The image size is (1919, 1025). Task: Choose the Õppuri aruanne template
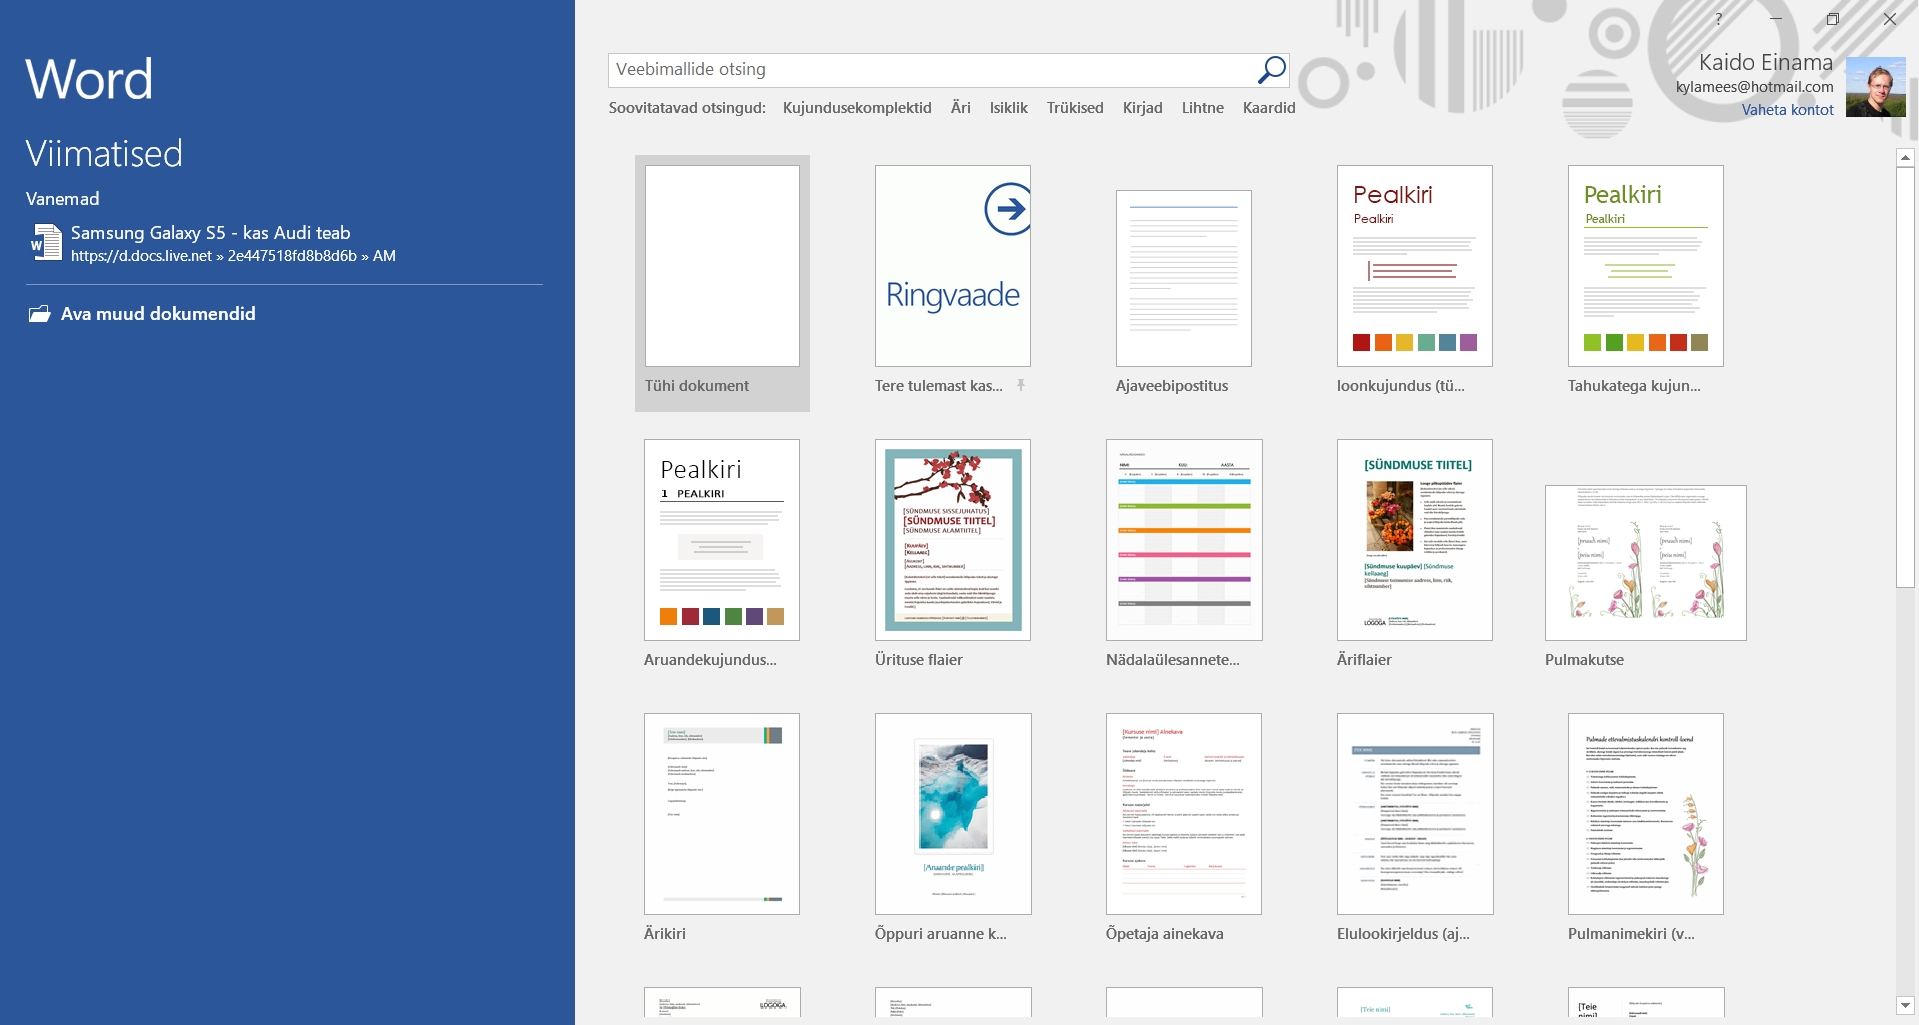coord(953,814)
